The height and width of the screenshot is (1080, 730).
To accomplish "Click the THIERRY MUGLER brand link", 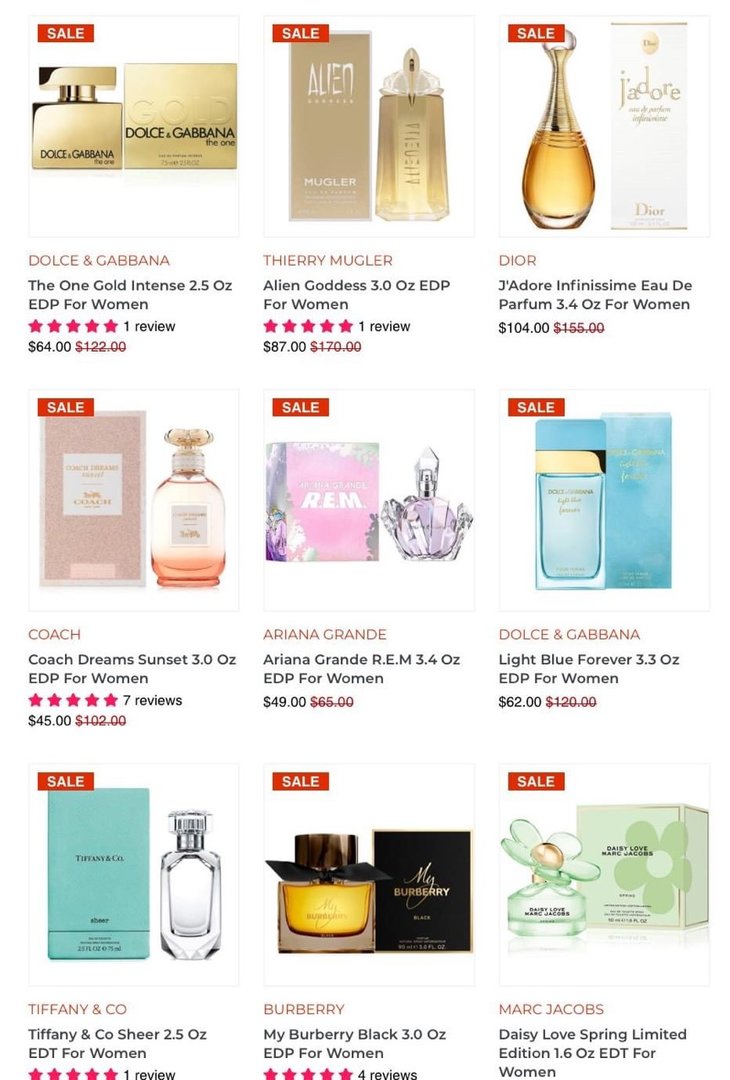I will [x=328, y=260].
